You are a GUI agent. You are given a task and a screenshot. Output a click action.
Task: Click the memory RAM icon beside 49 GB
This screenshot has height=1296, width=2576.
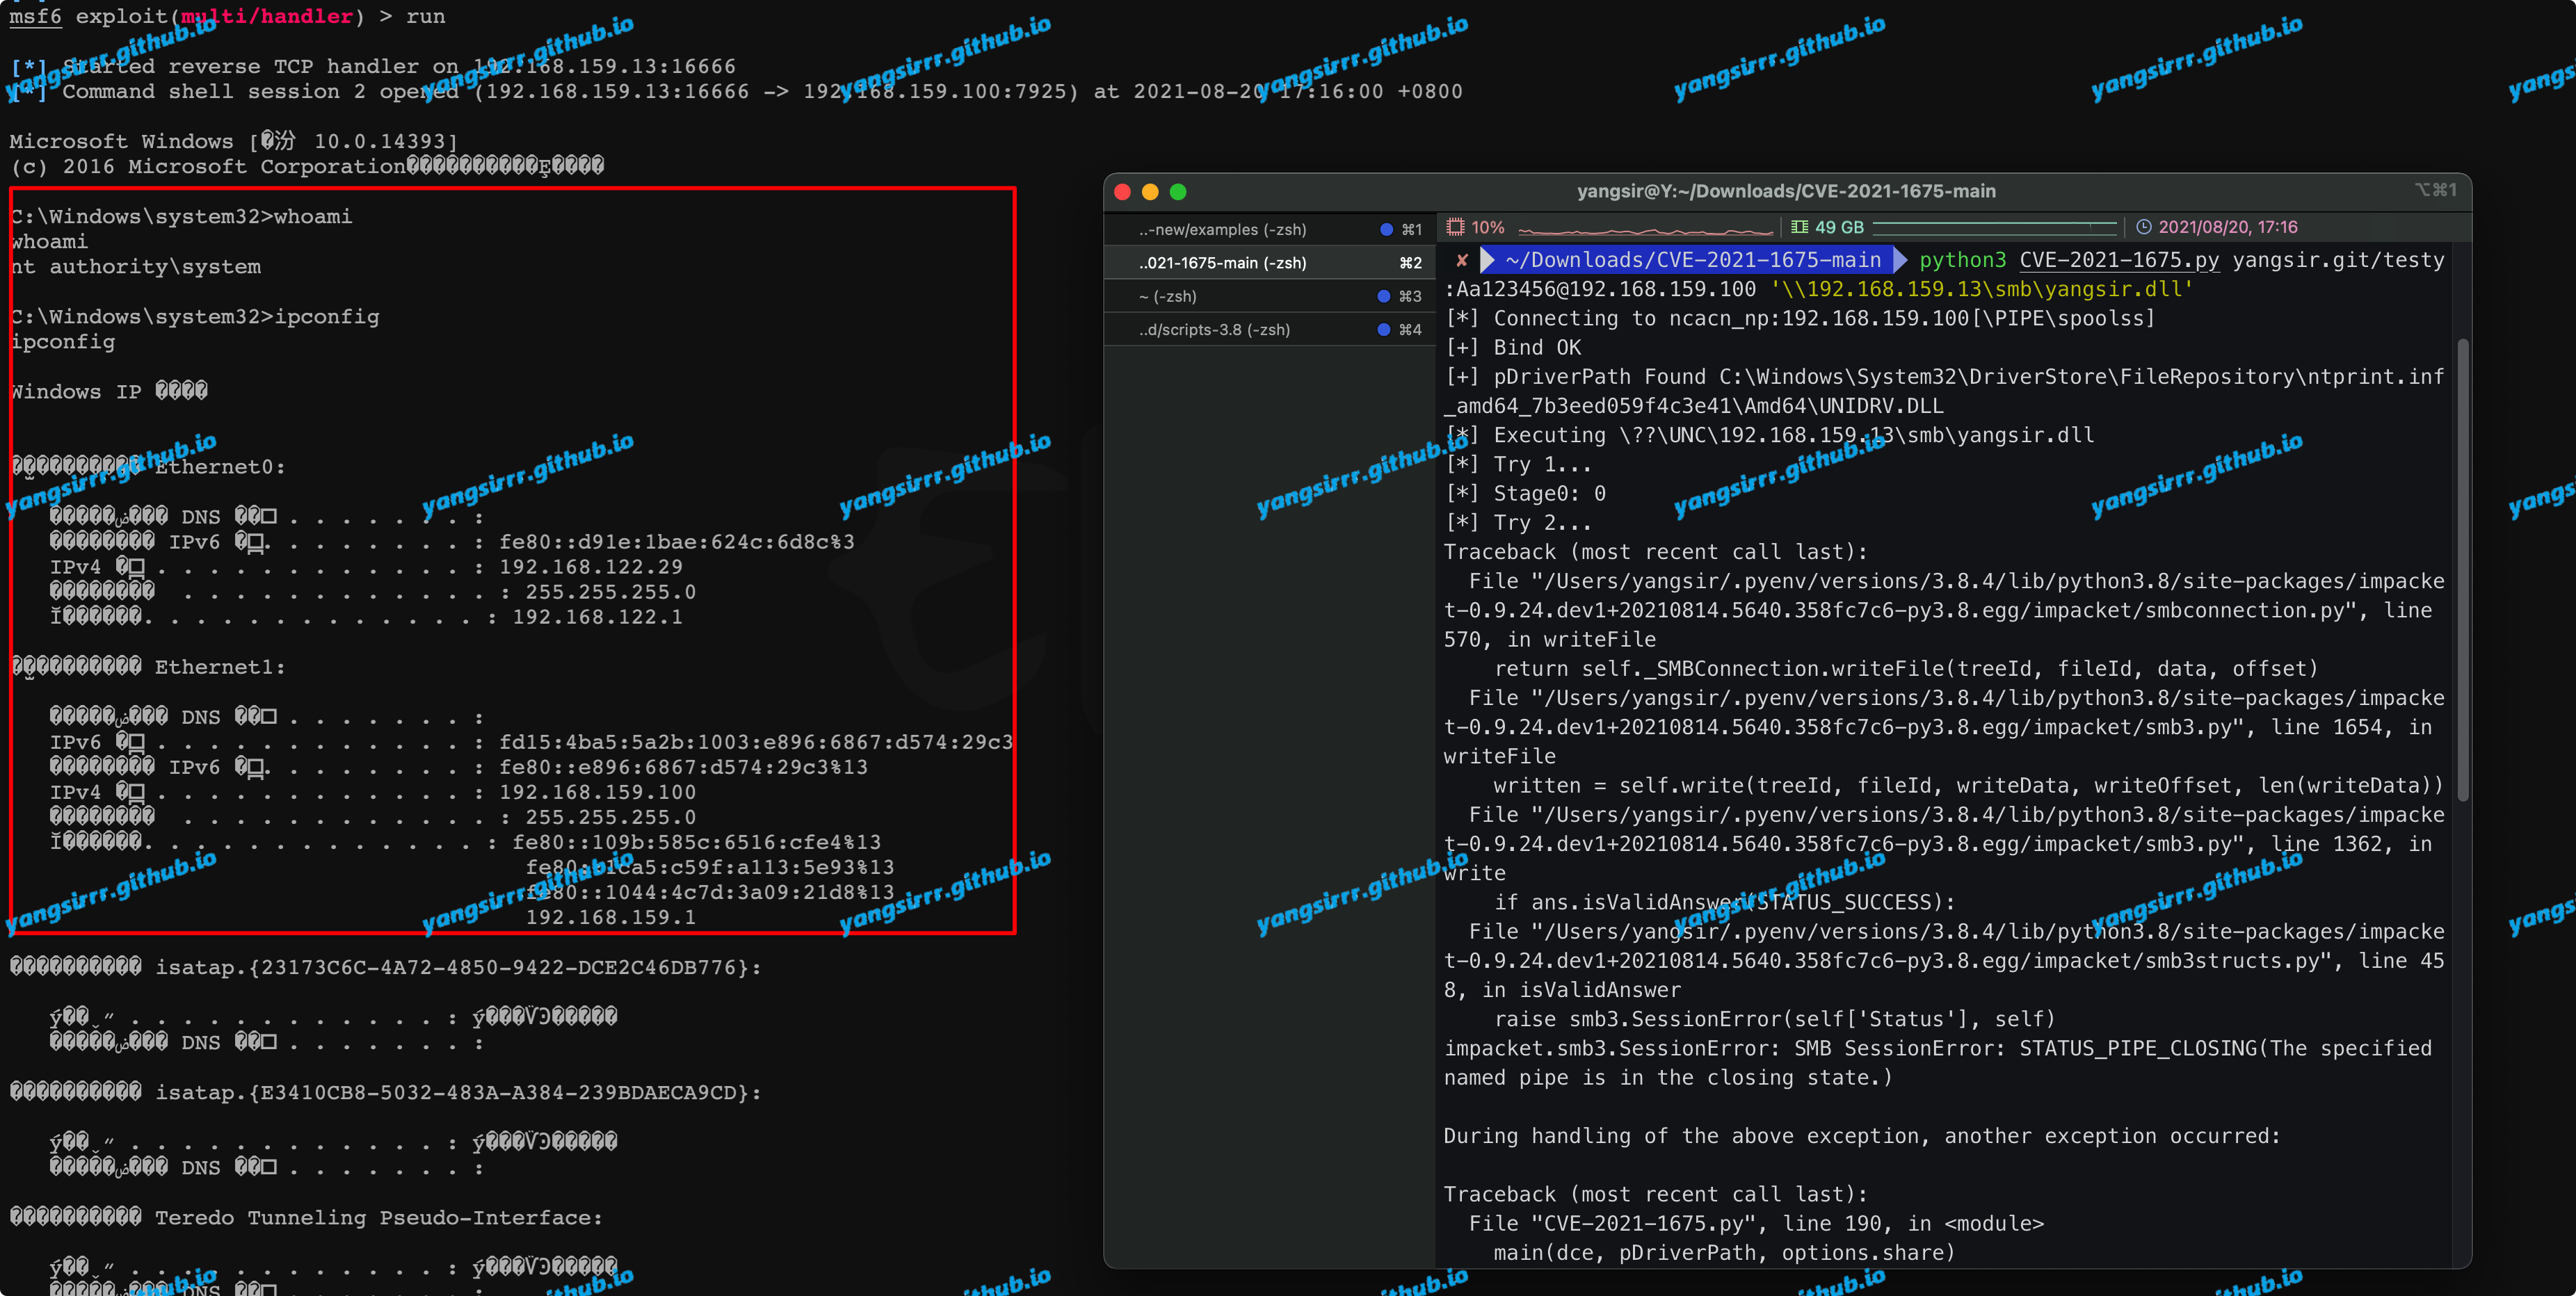click(x=1799, y=227)
